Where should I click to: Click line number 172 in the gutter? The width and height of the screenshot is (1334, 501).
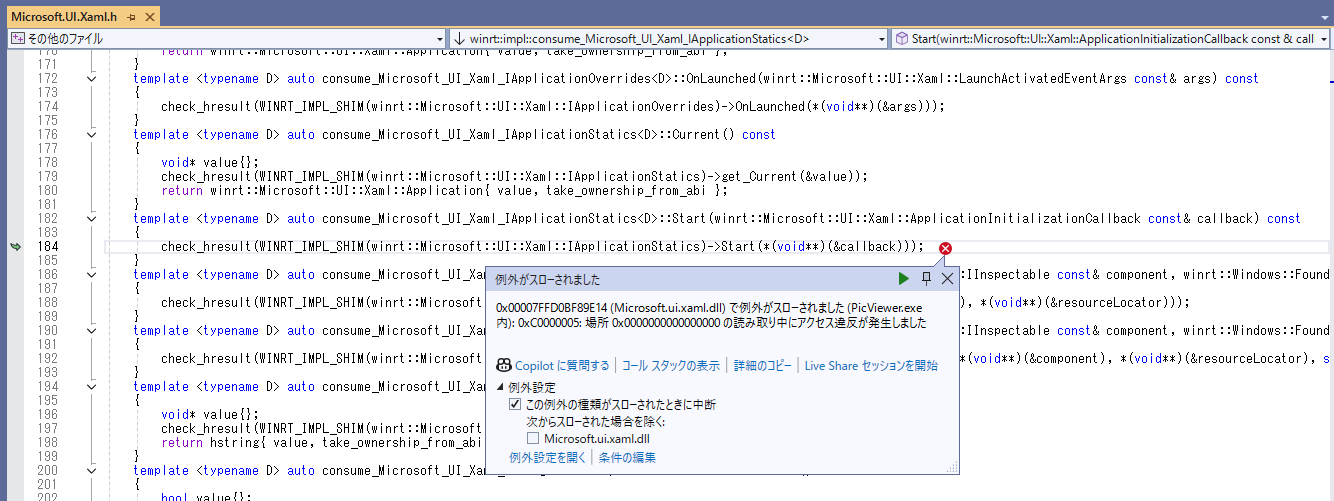[46, 78]
